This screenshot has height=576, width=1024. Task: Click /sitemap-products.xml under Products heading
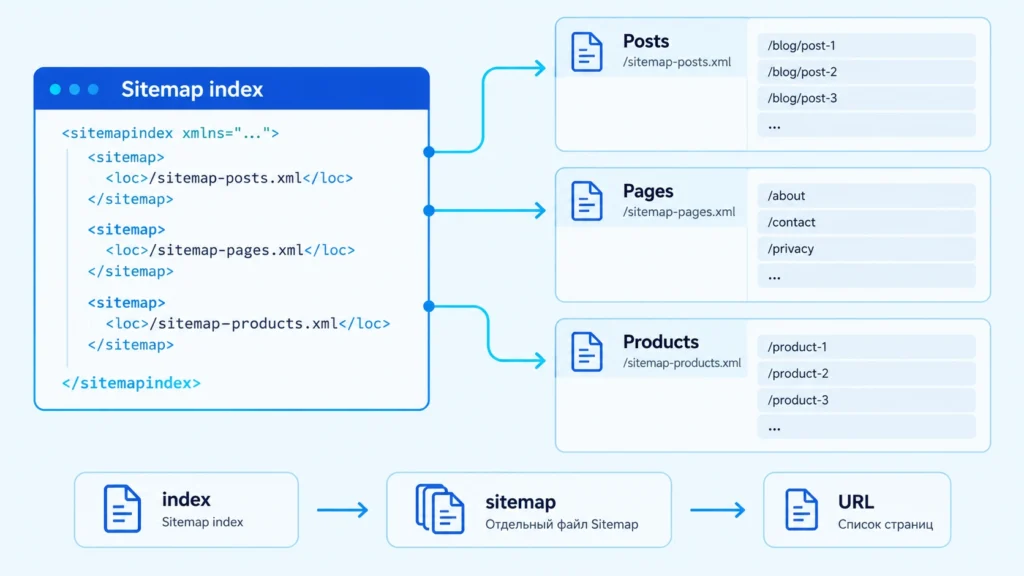[x=682, y=362]
